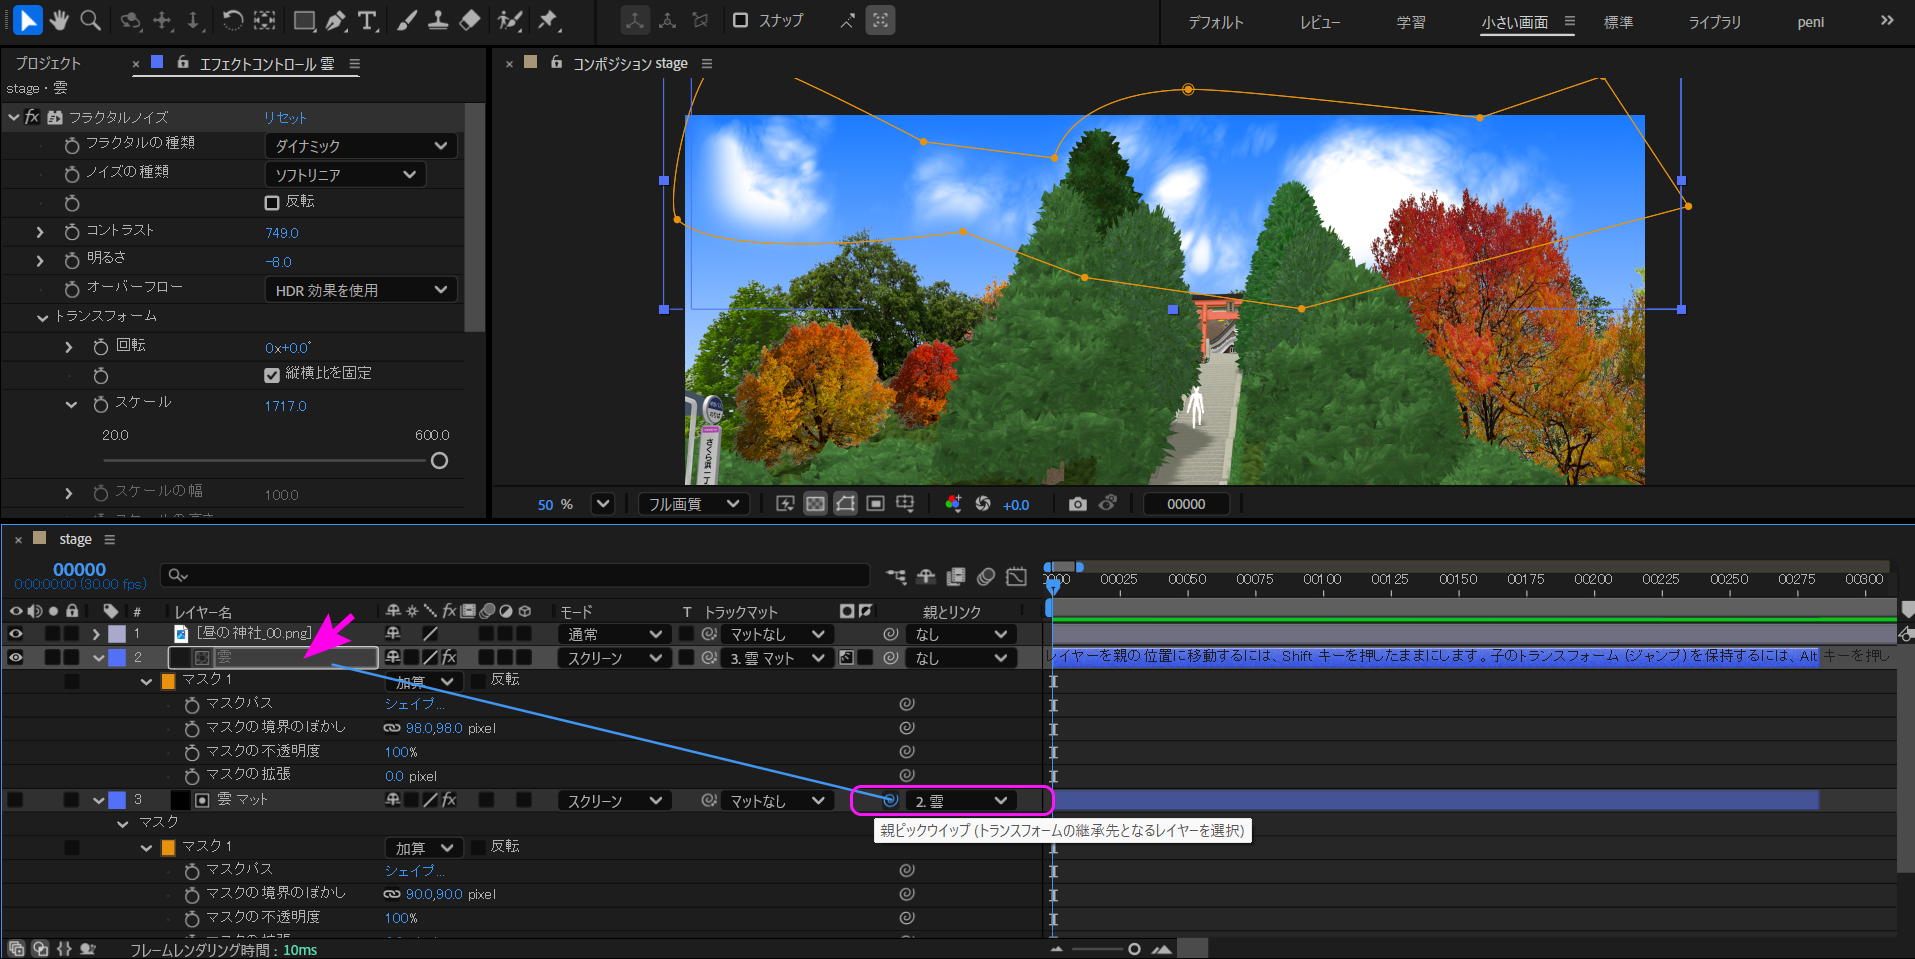Click the リセット link for Fractal Noise
1915x959 pixels.
tap(285, 118)
